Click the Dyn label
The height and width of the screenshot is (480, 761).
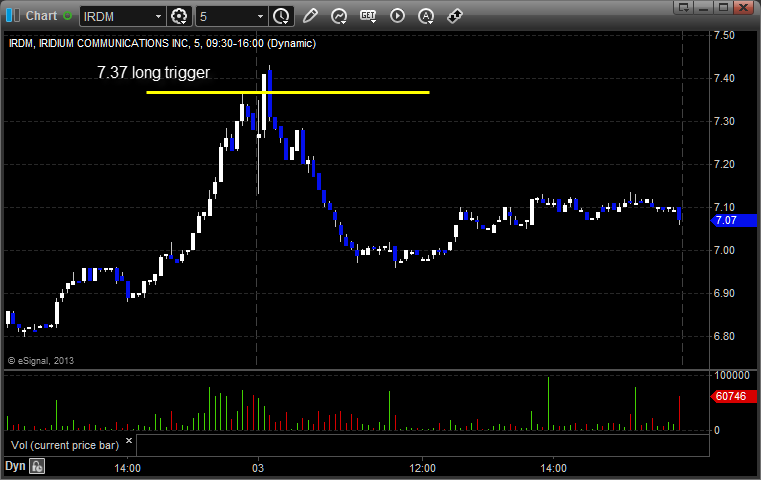[x=15, y=466]
